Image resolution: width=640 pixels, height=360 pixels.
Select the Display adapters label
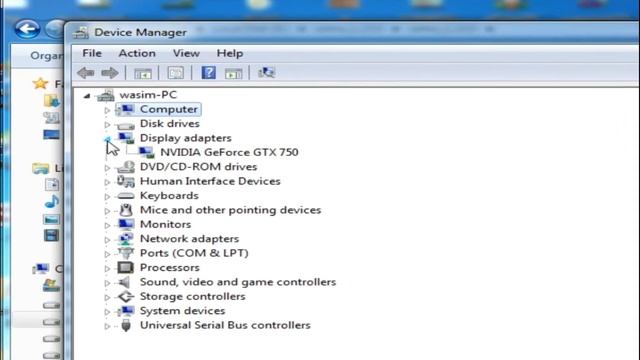[185, 138]
